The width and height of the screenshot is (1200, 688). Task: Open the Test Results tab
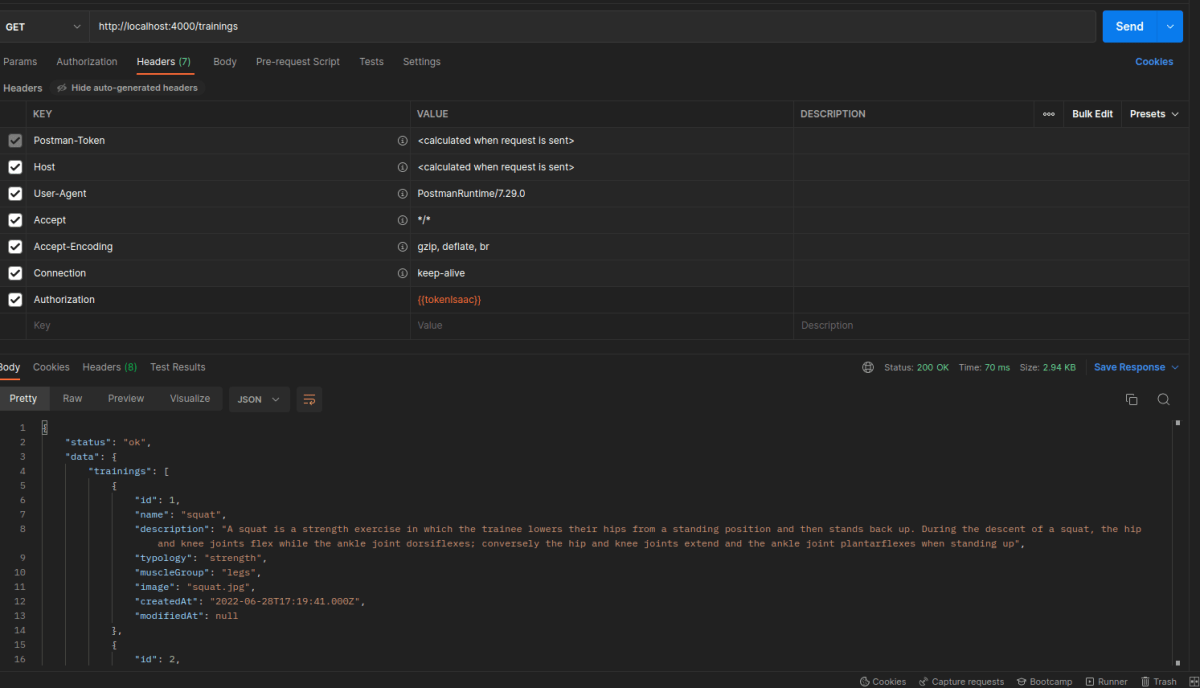(x=178, y=368)
